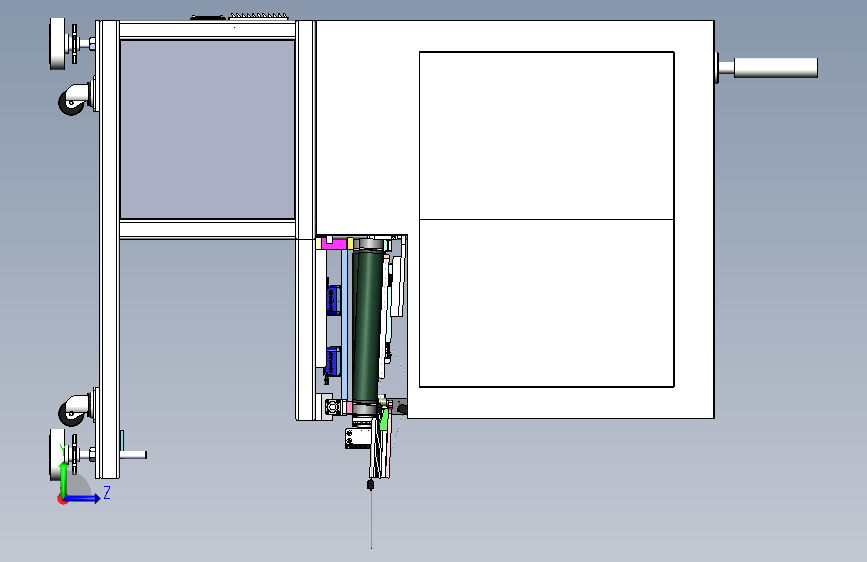The image size is (867, 562).
Task: Click the red origin point of the triad
Action: click(x=62, y=499)
